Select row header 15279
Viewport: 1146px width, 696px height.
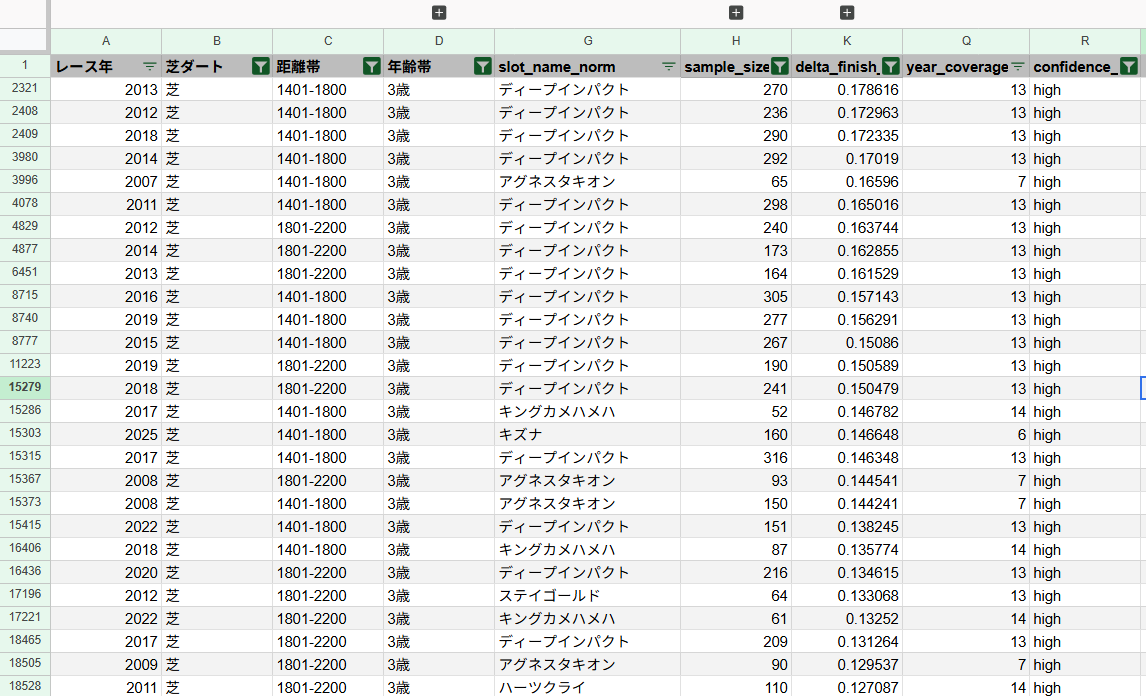(25, 387)
